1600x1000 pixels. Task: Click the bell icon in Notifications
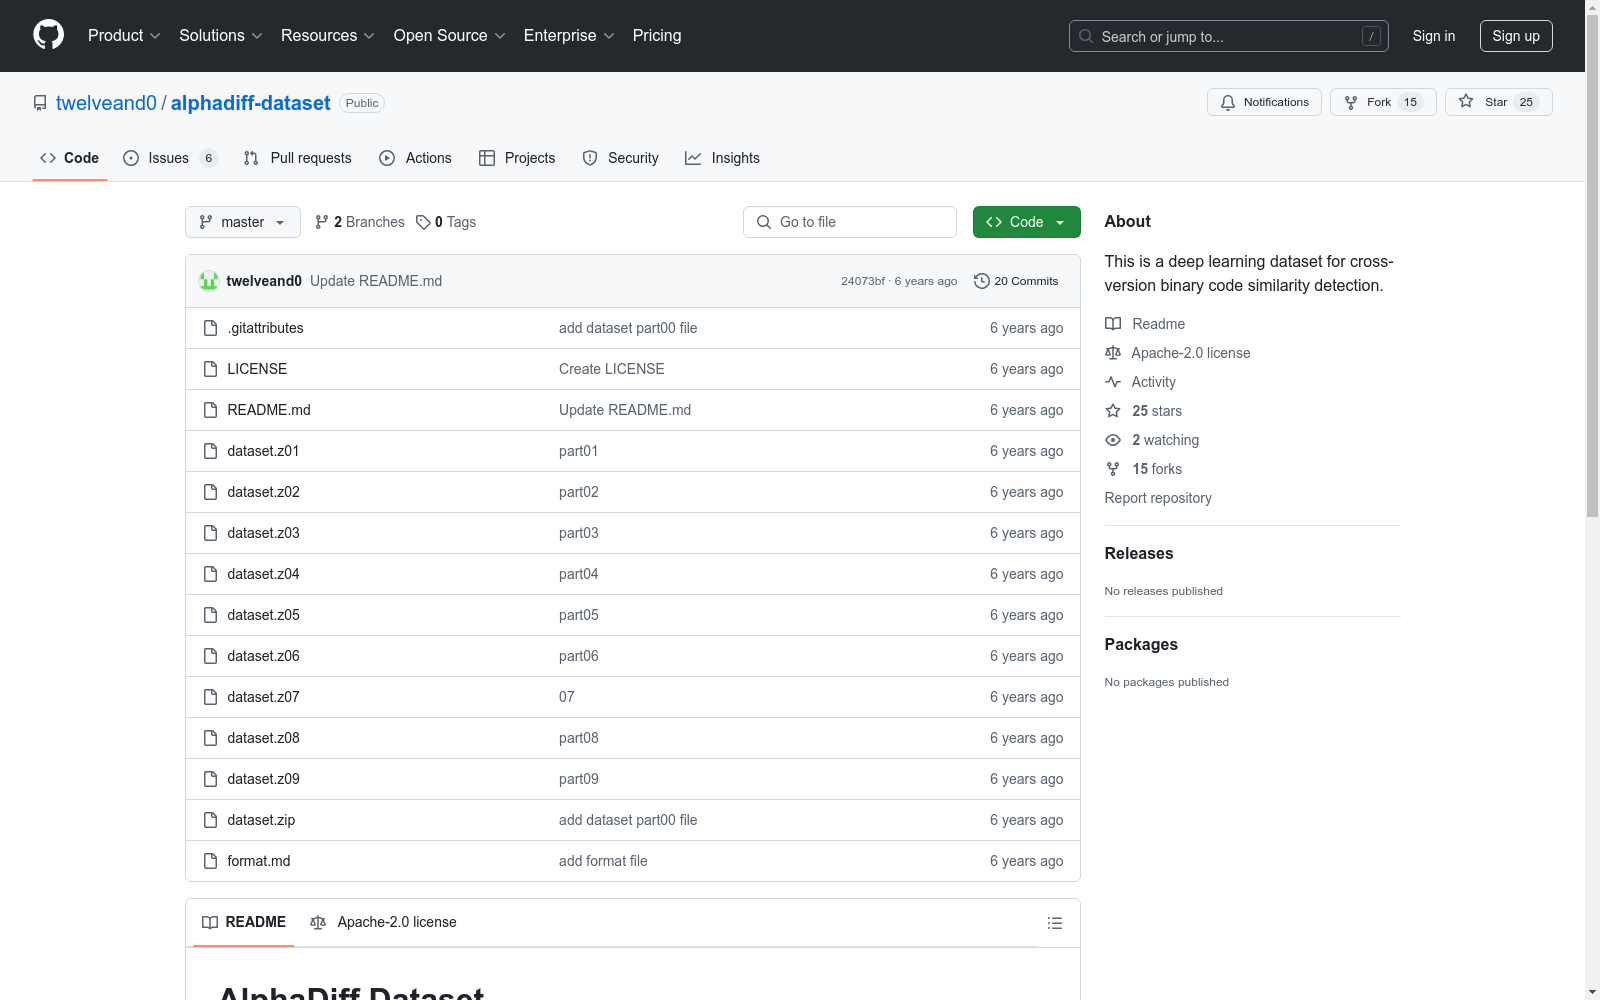point(1228,102)
